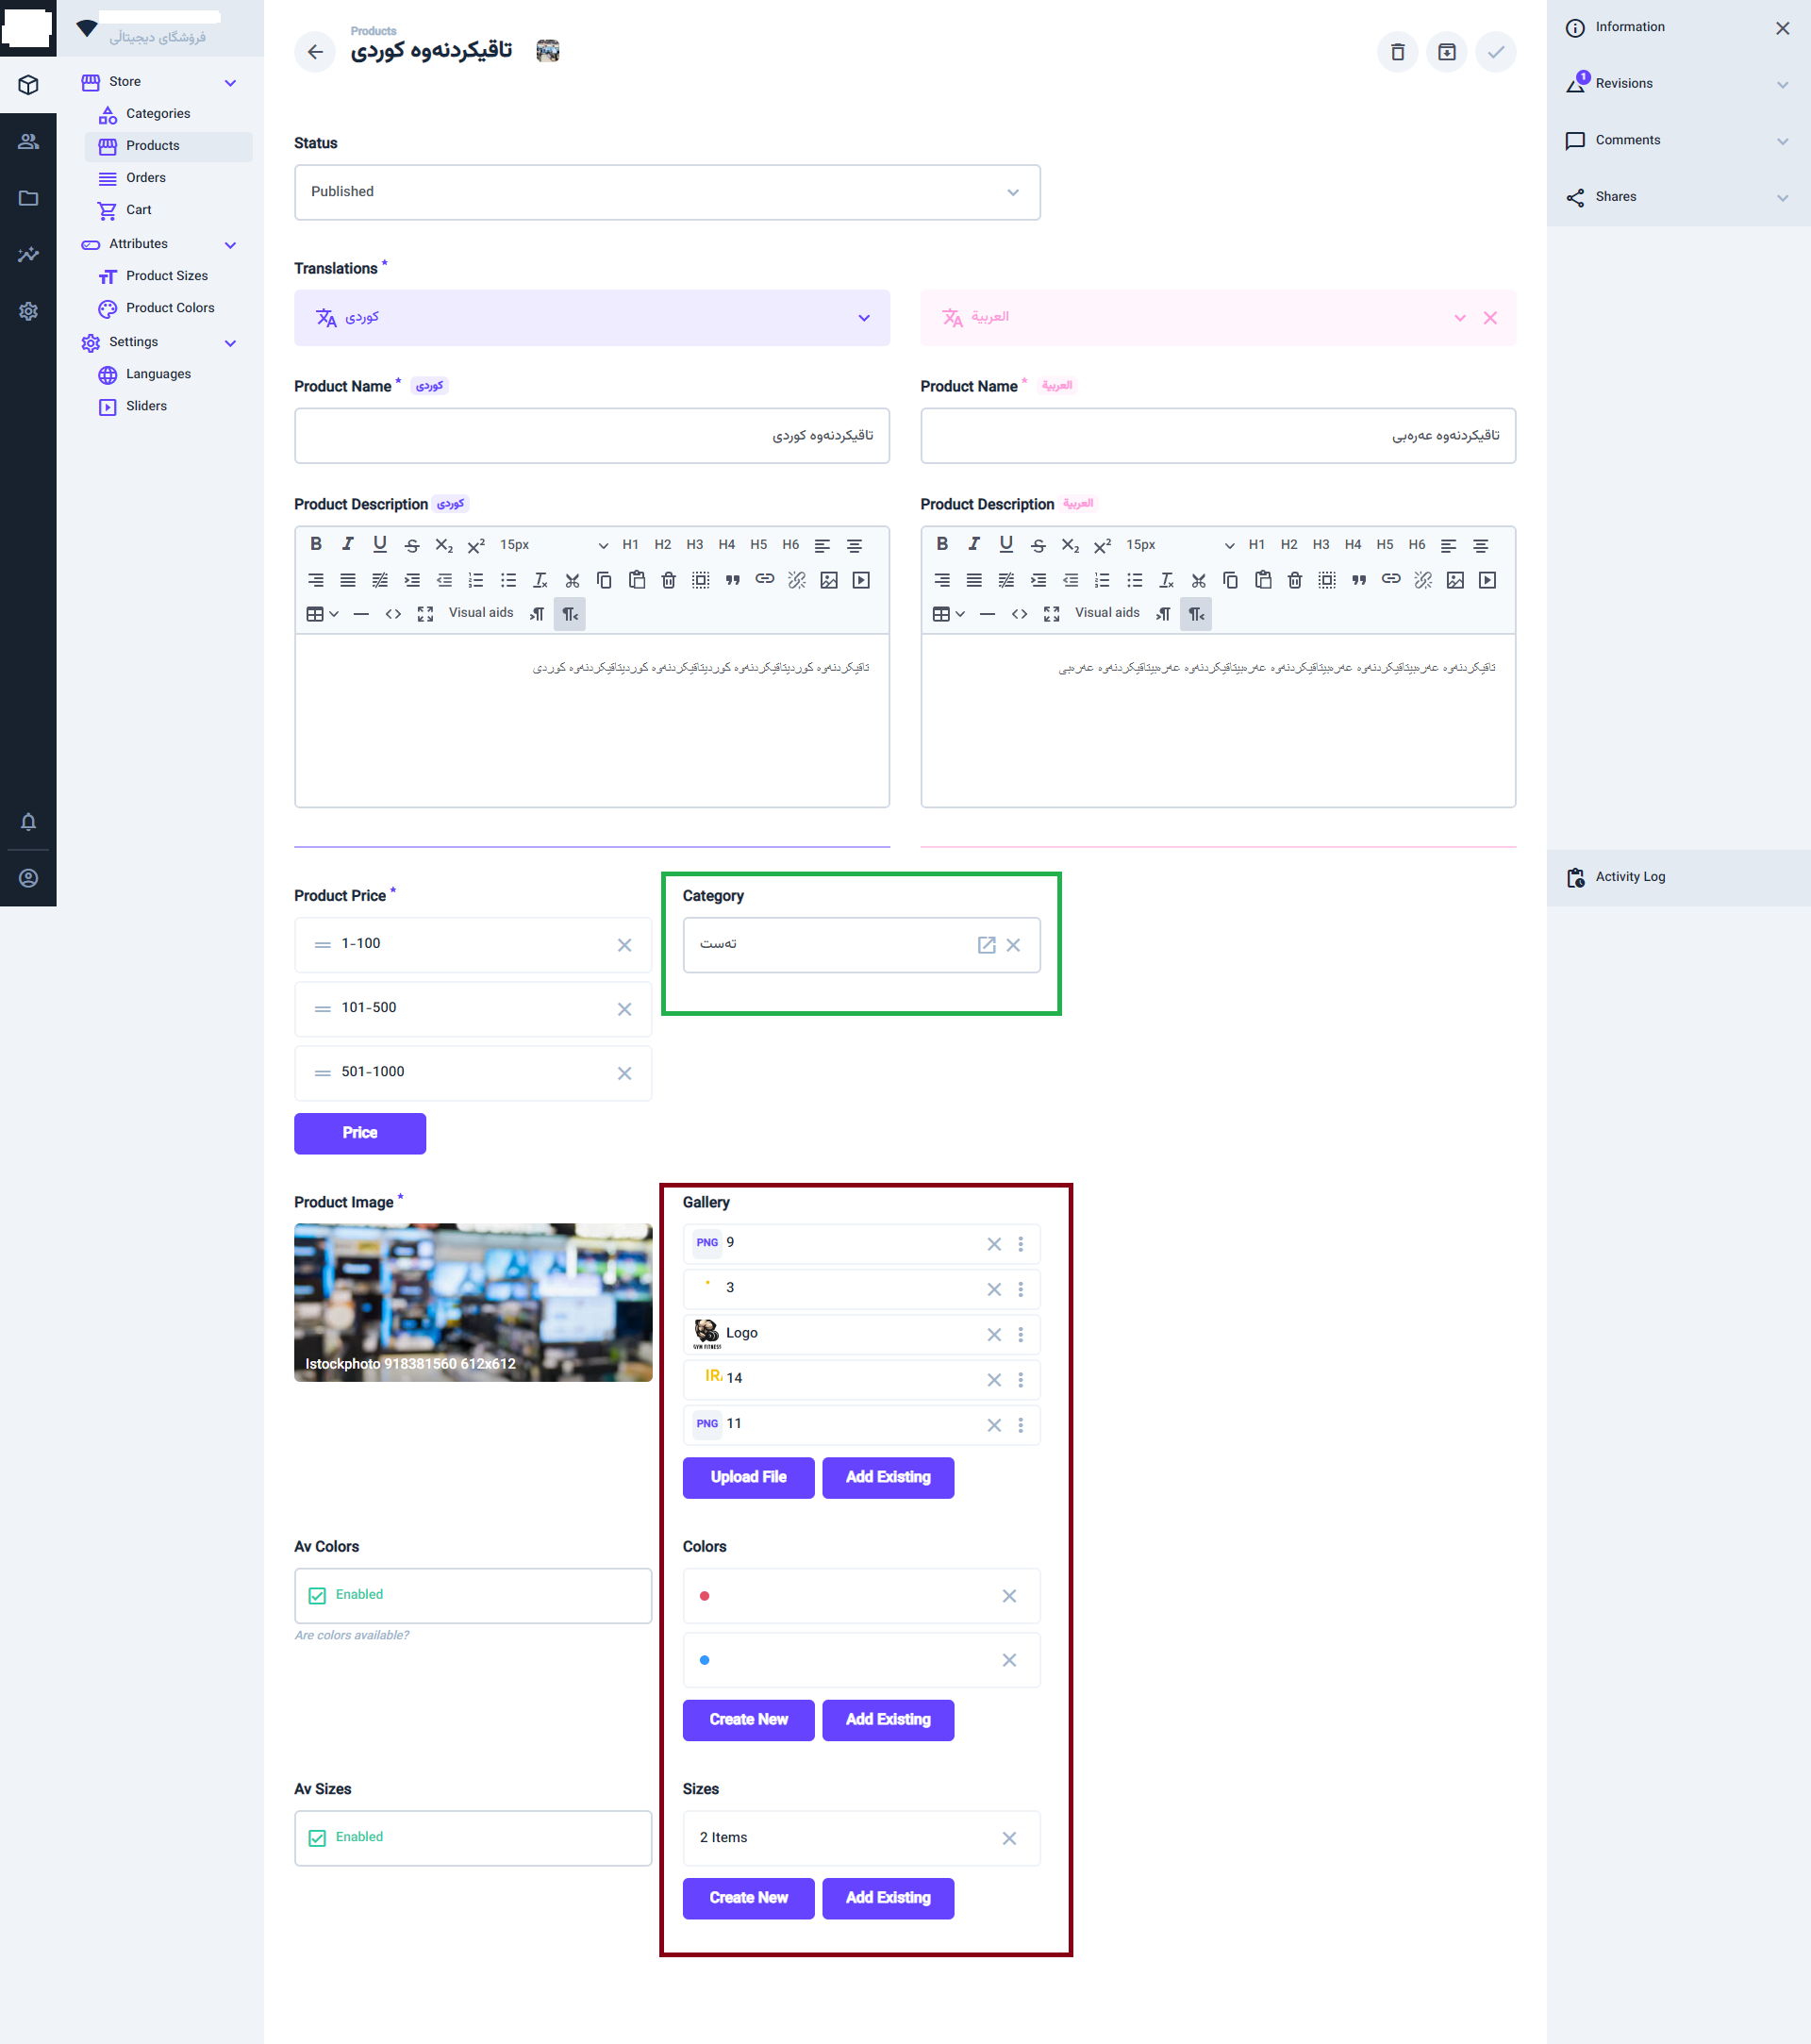Screen dimensions: 1811x2044
Task: Toggle Av Sizes Enabled checkbox
Action: 317,1838
